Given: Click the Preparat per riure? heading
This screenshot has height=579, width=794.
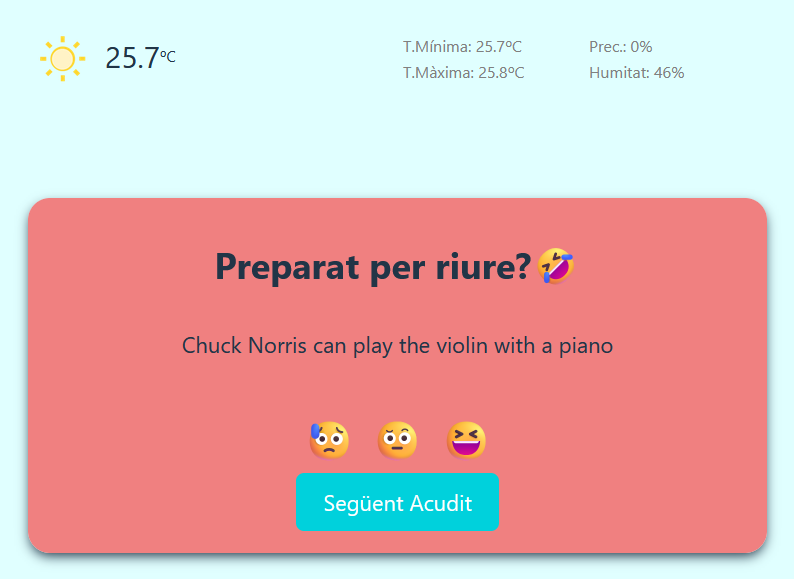Looking at the screenshot, I should point(373,267).
